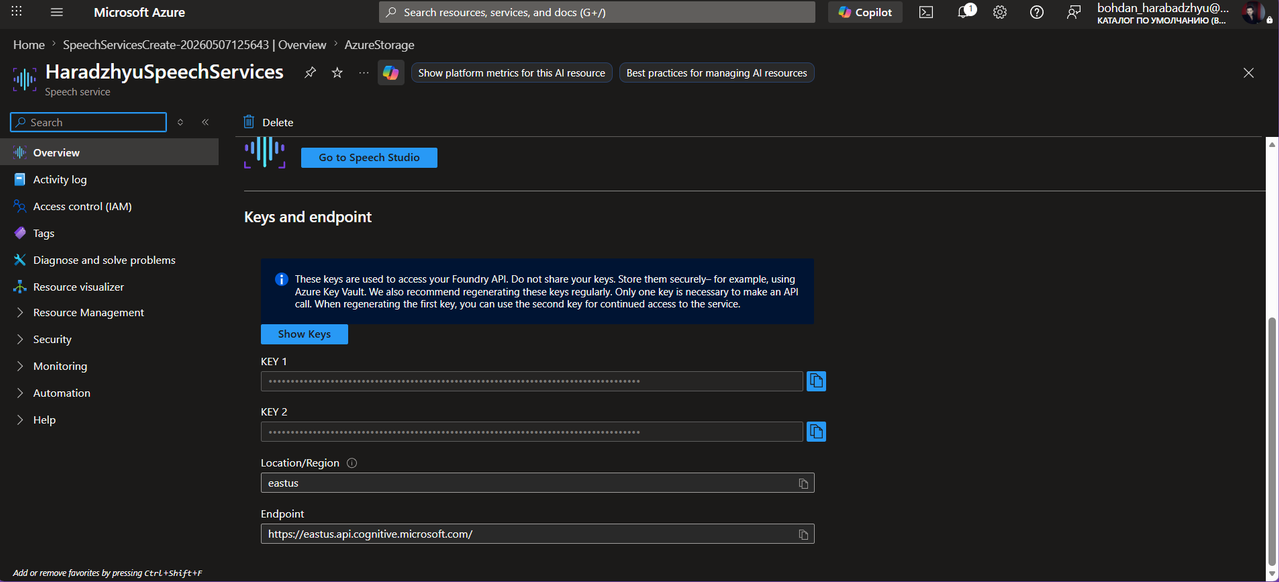The image size is (1279, 582).
Task: Click the info icon in keys notice banner
Action: pyautogui.click(x=281, y=280)
